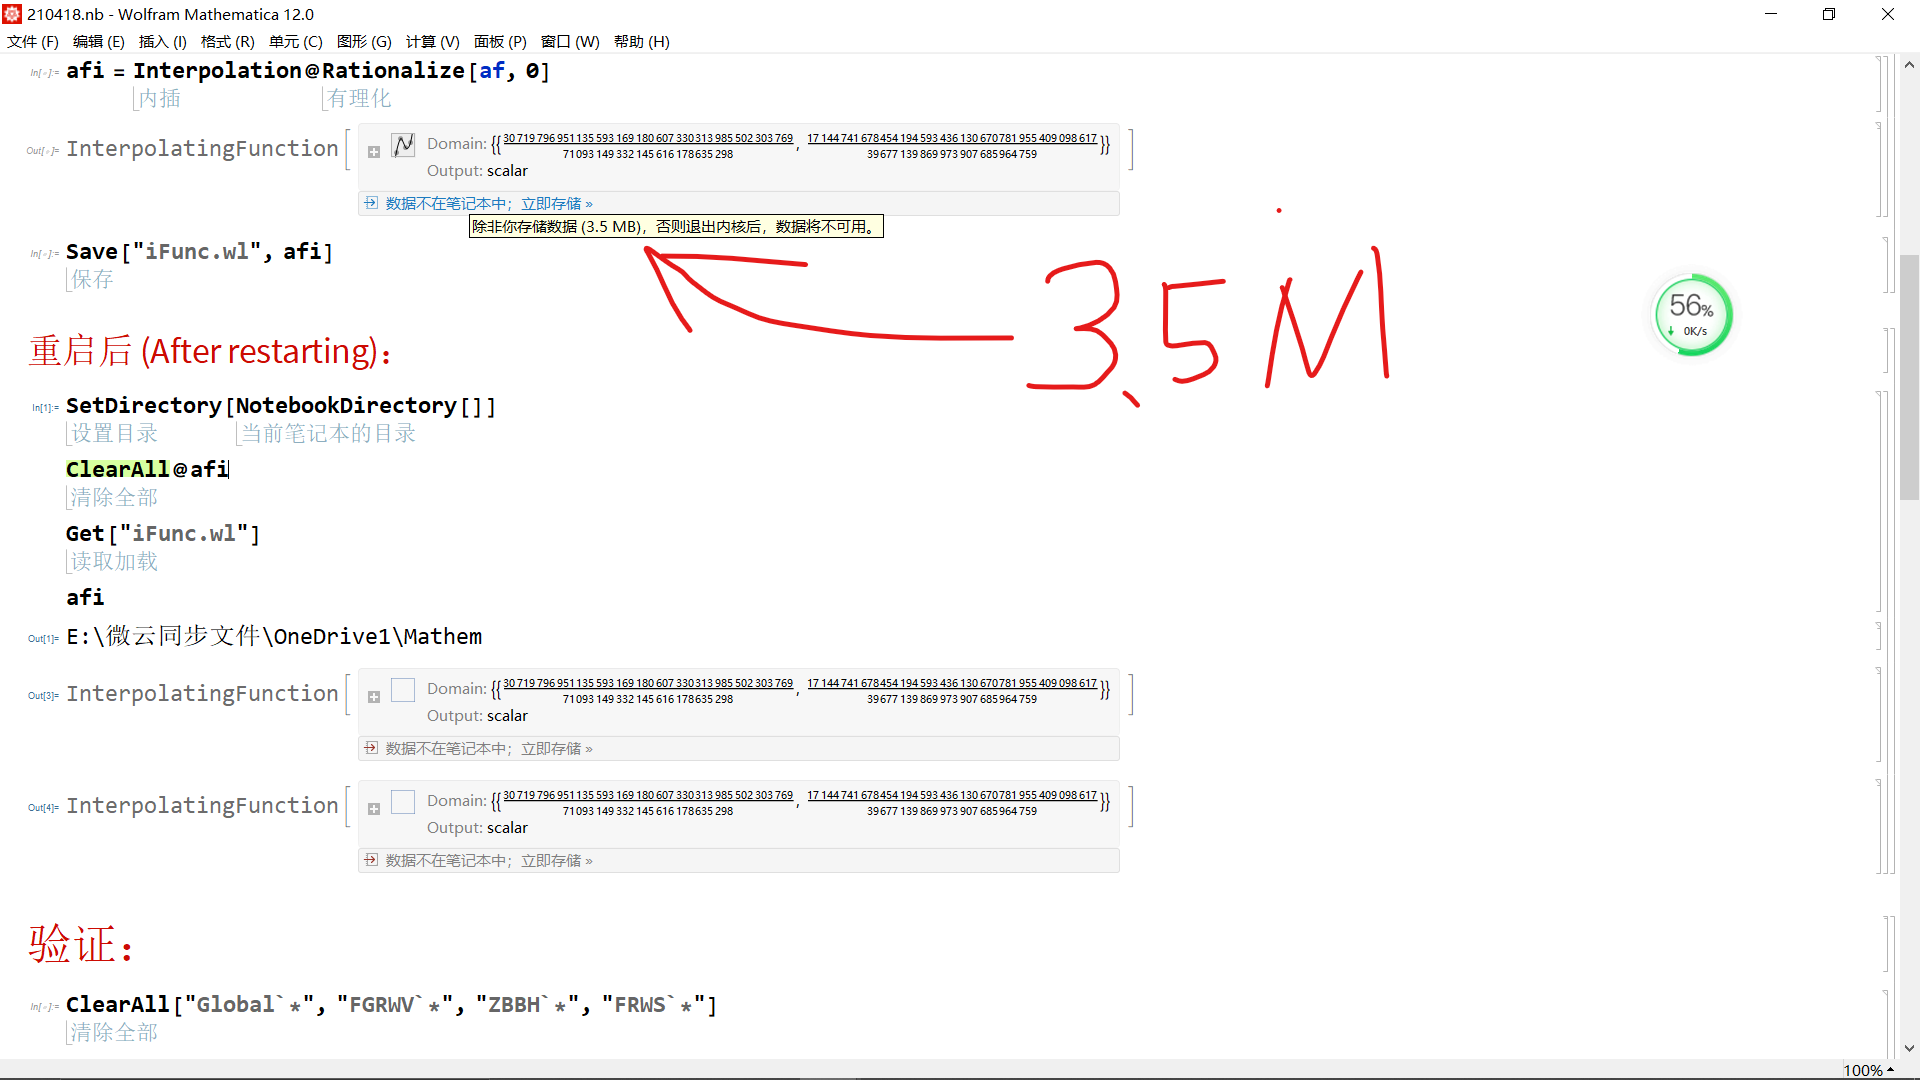Click the store-data icon under first InterpolatingFunction output
Image resolution: width=1920 pixels, height=1080 pixels.
(x=371, y=203)
